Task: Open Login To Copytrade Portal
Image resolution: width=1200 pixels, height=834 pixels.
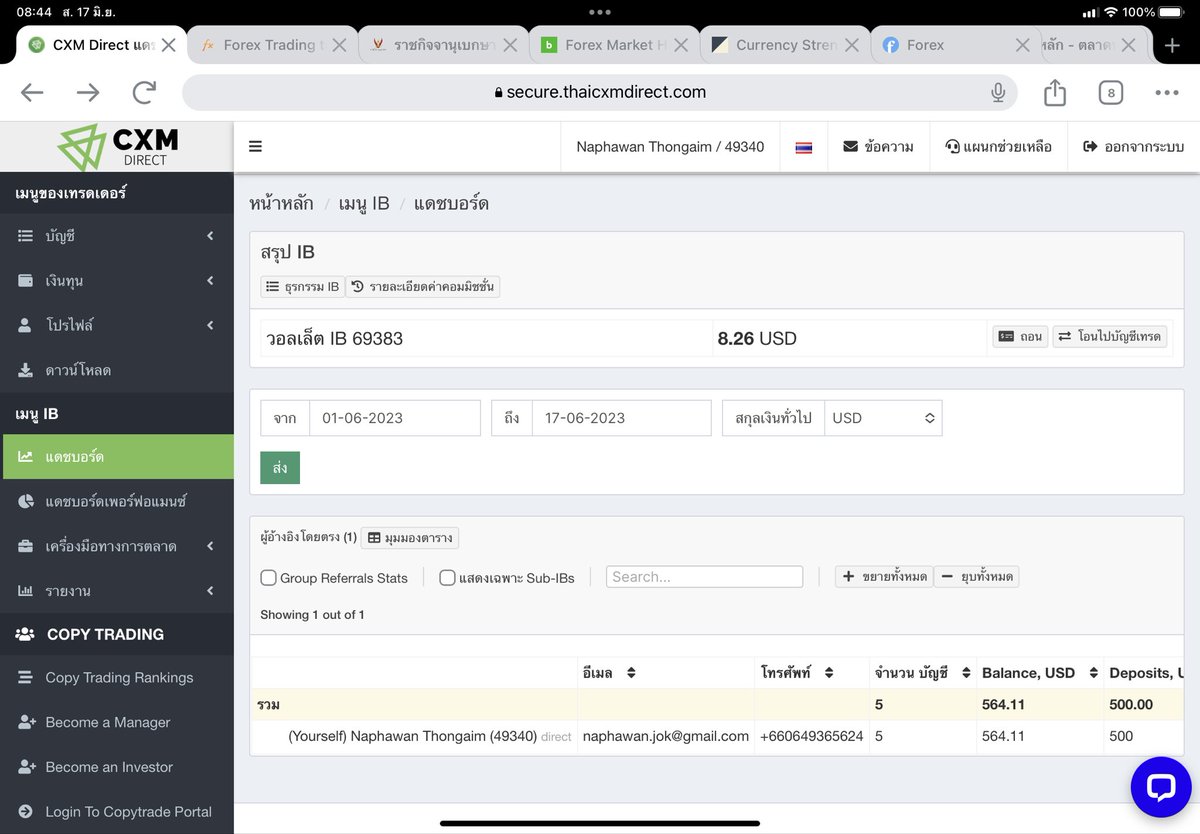Action: (117, 812)
